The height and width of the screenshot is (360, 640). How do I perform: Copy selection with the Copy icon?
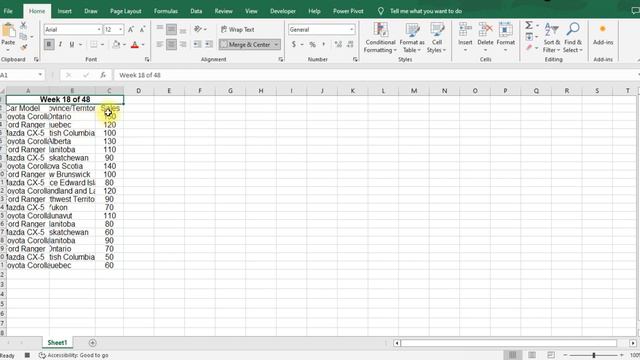click(24, 37)
